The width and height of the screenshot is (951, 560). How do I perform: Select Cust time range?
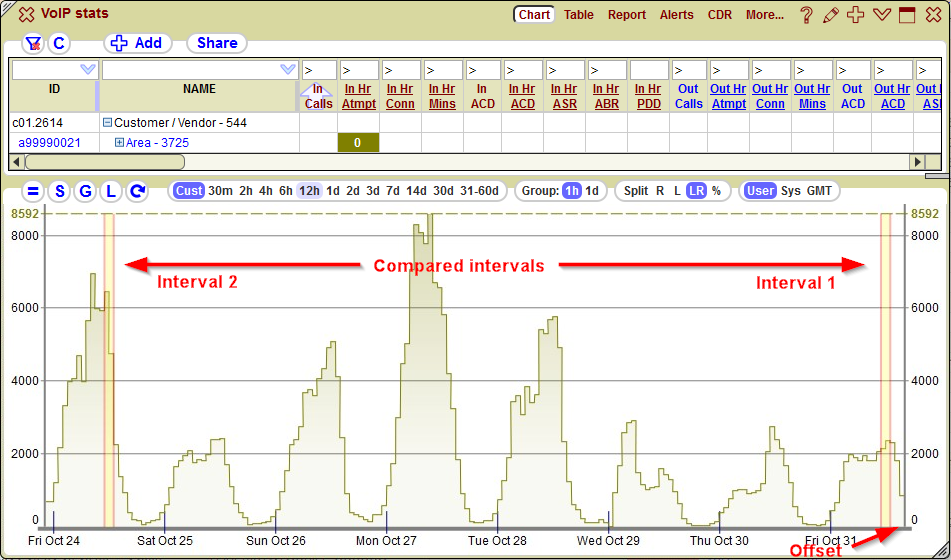point(189,191)
